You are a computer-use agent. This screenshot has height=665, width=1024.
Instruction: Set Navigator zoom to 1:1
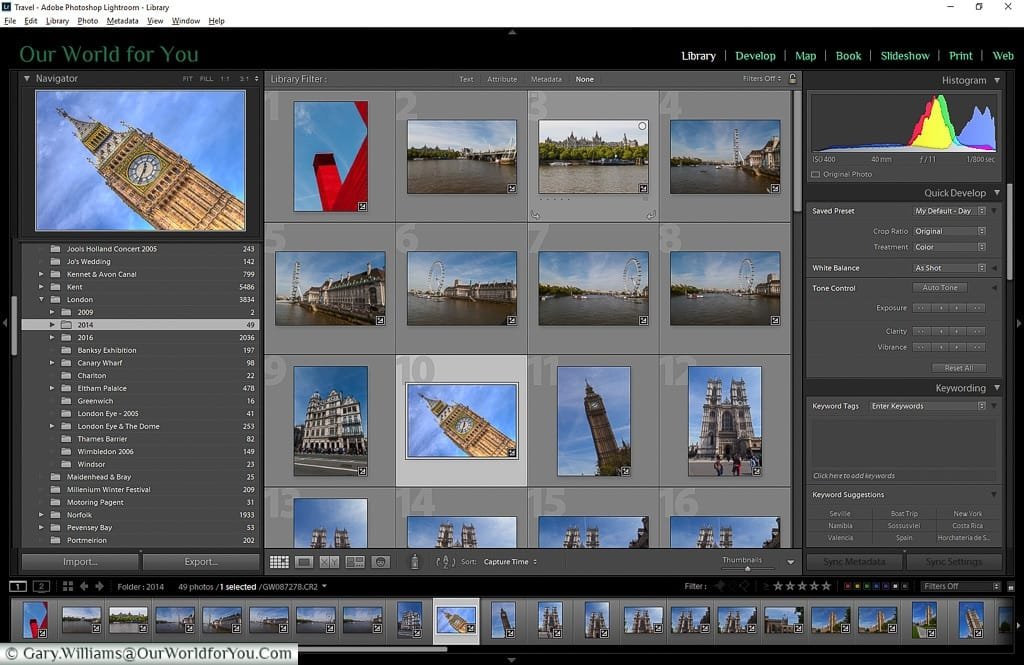pos(225,78)
